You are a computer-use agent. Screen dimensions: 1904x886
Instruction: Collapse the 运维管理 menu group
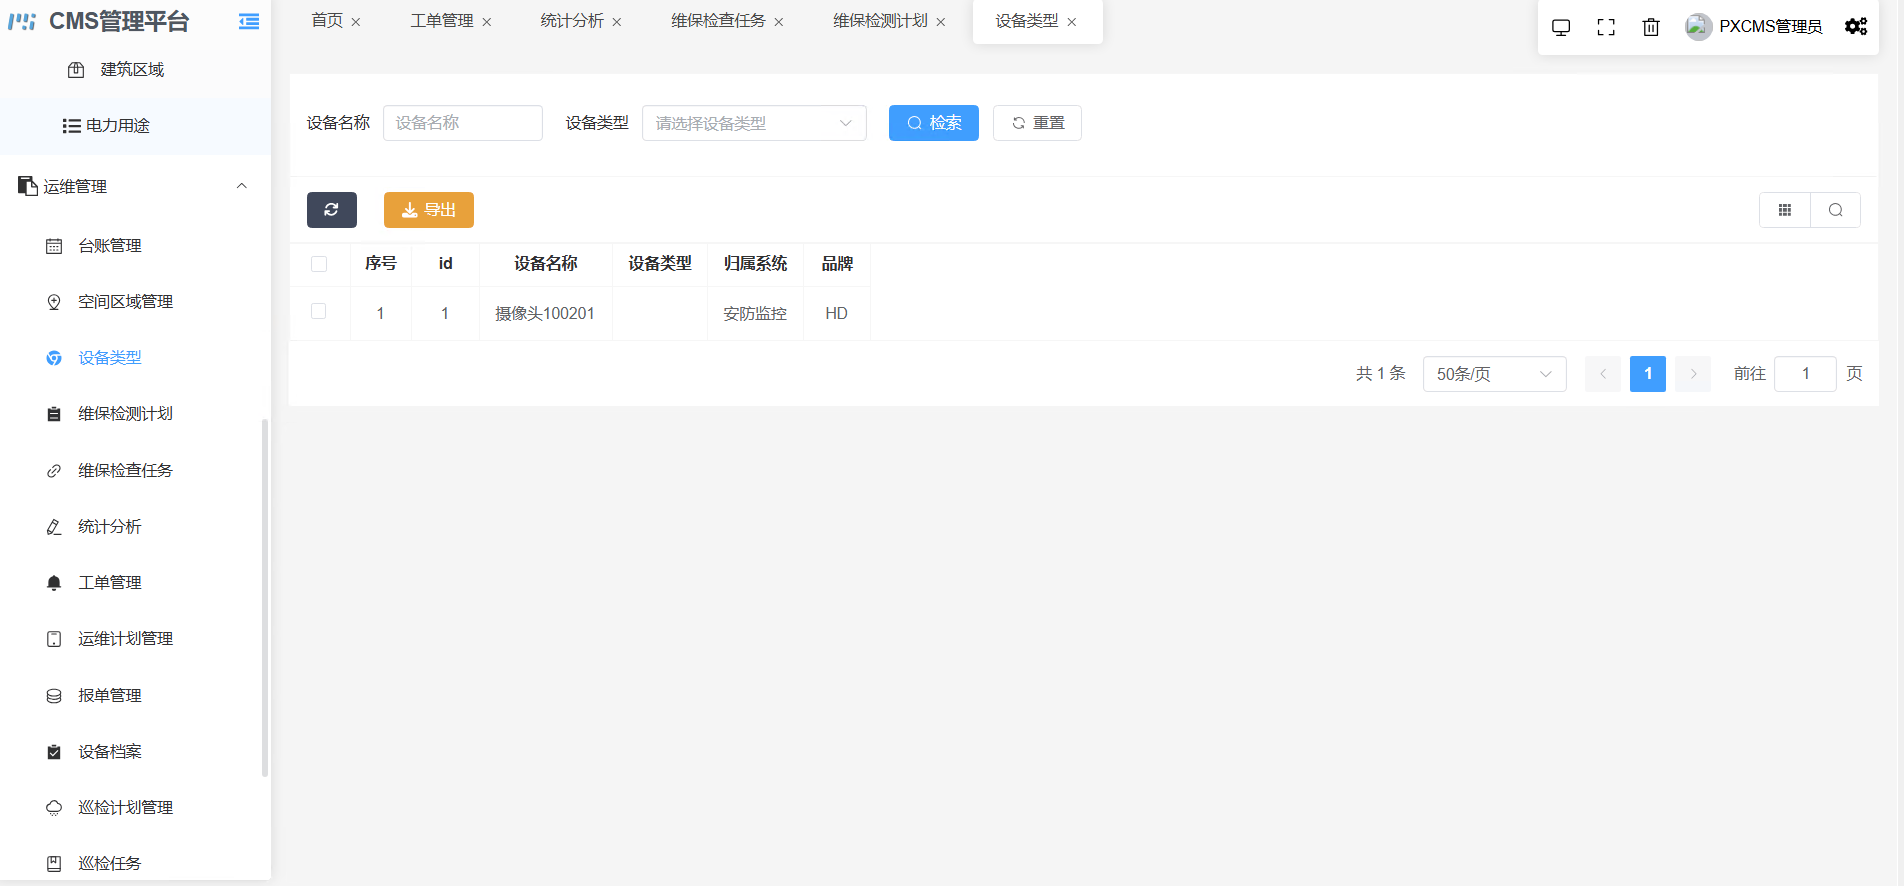point(135,186)
